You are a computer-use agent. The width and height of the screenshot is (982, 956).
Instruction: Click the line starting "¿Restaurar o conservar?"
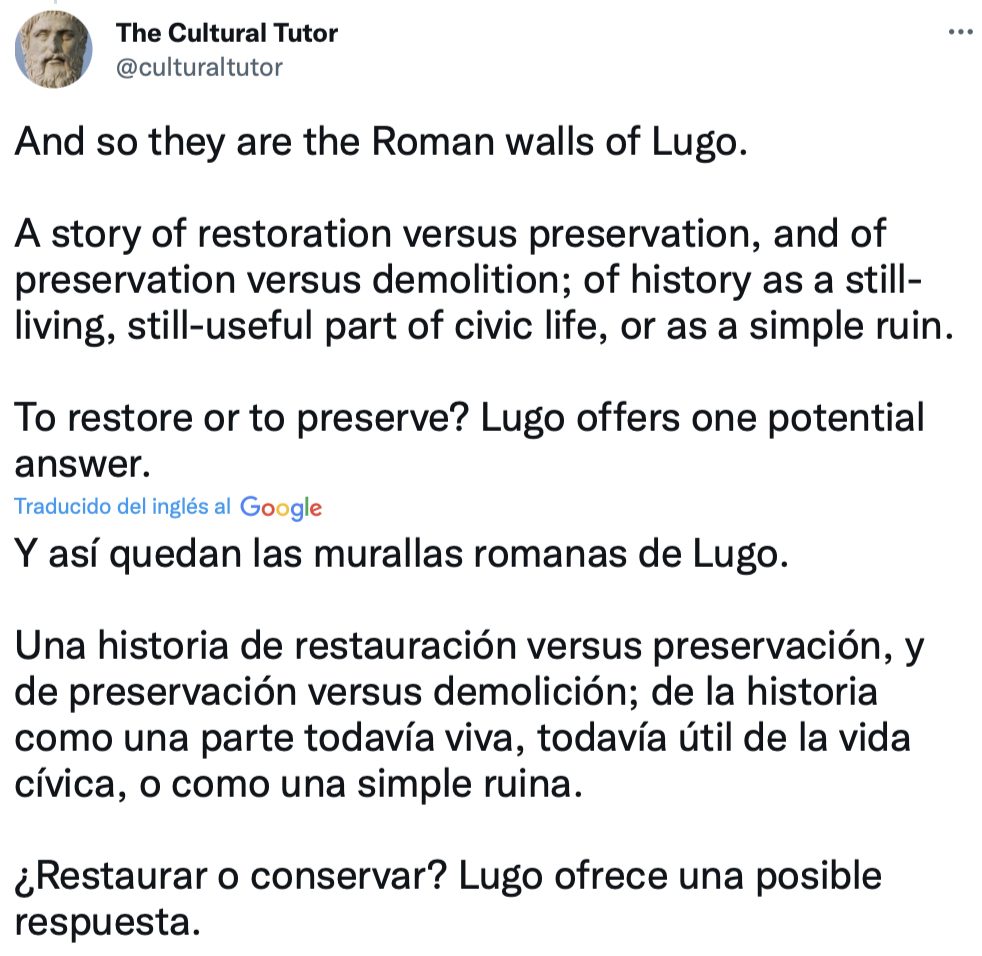coord(449,875)
